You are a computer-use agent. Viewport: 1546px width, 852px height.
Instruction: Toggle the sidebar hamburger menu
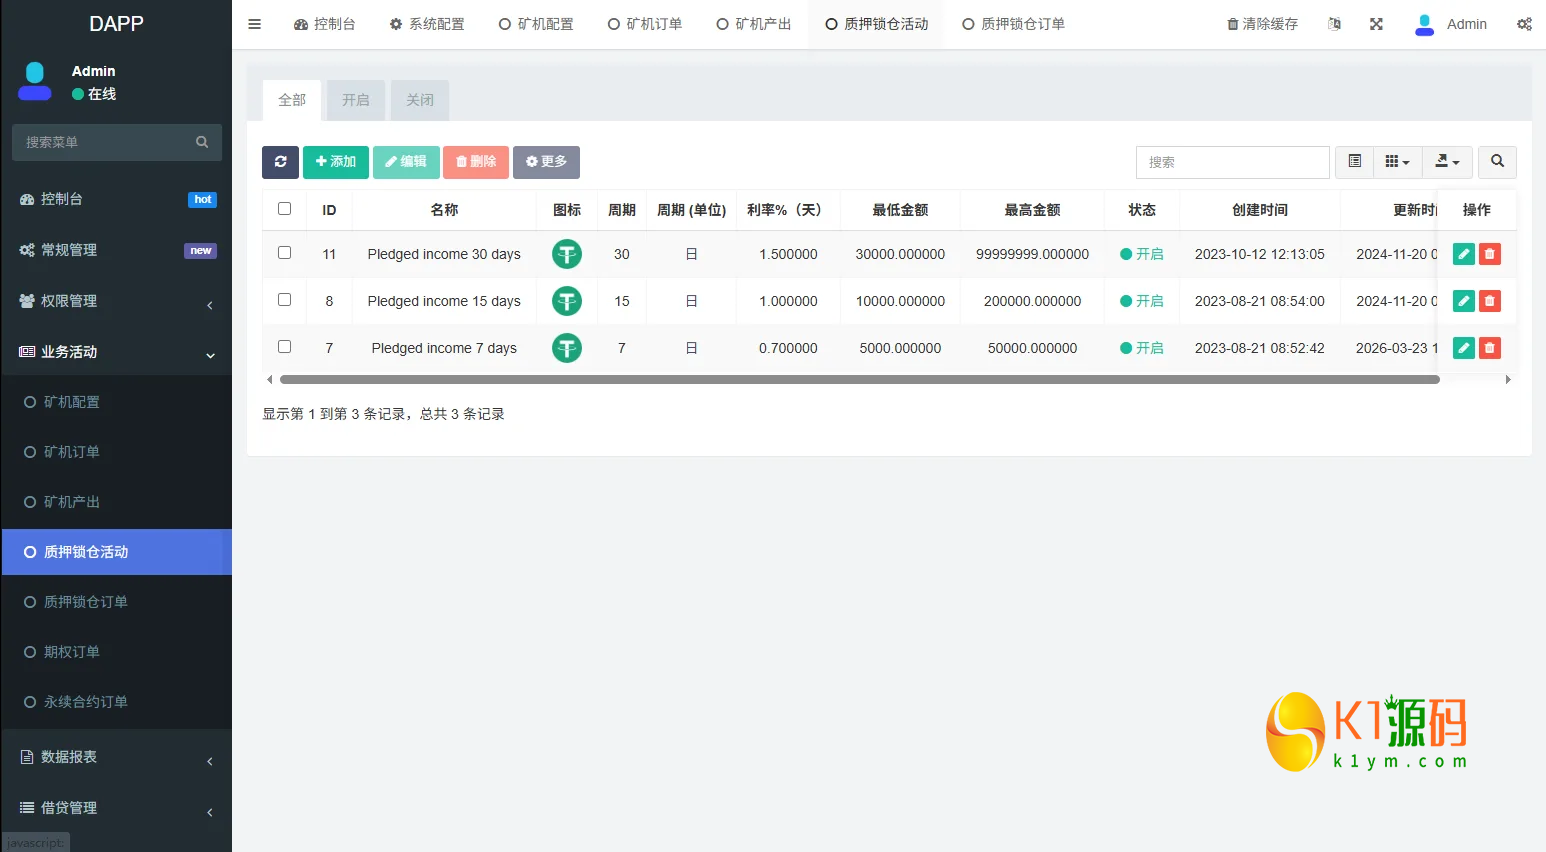coord(254,24)
